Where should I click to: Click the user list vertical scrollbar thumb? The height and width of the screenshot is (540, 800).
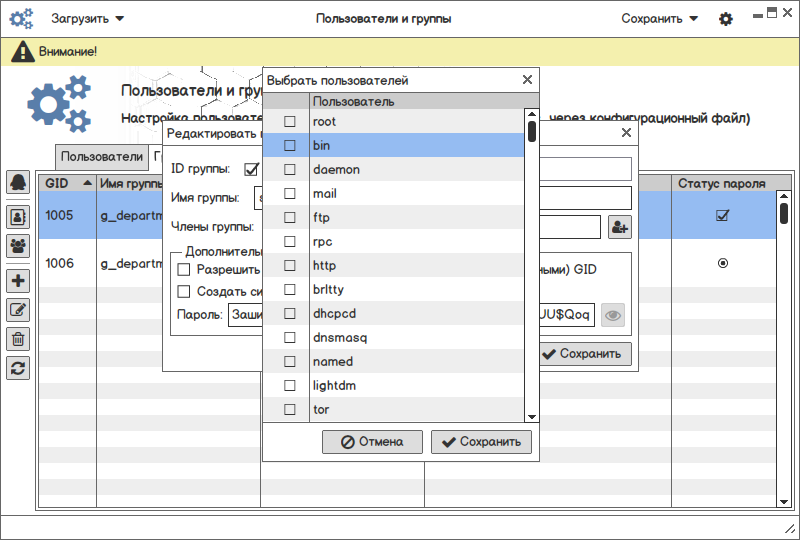click(x=532, y=131)
